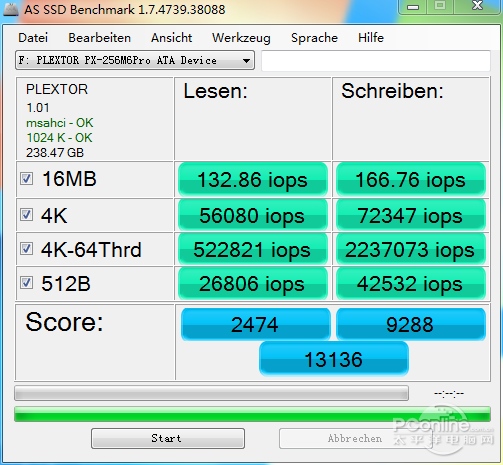Click the Abbrechen button

pyautogui.click(x=354, y=438)
